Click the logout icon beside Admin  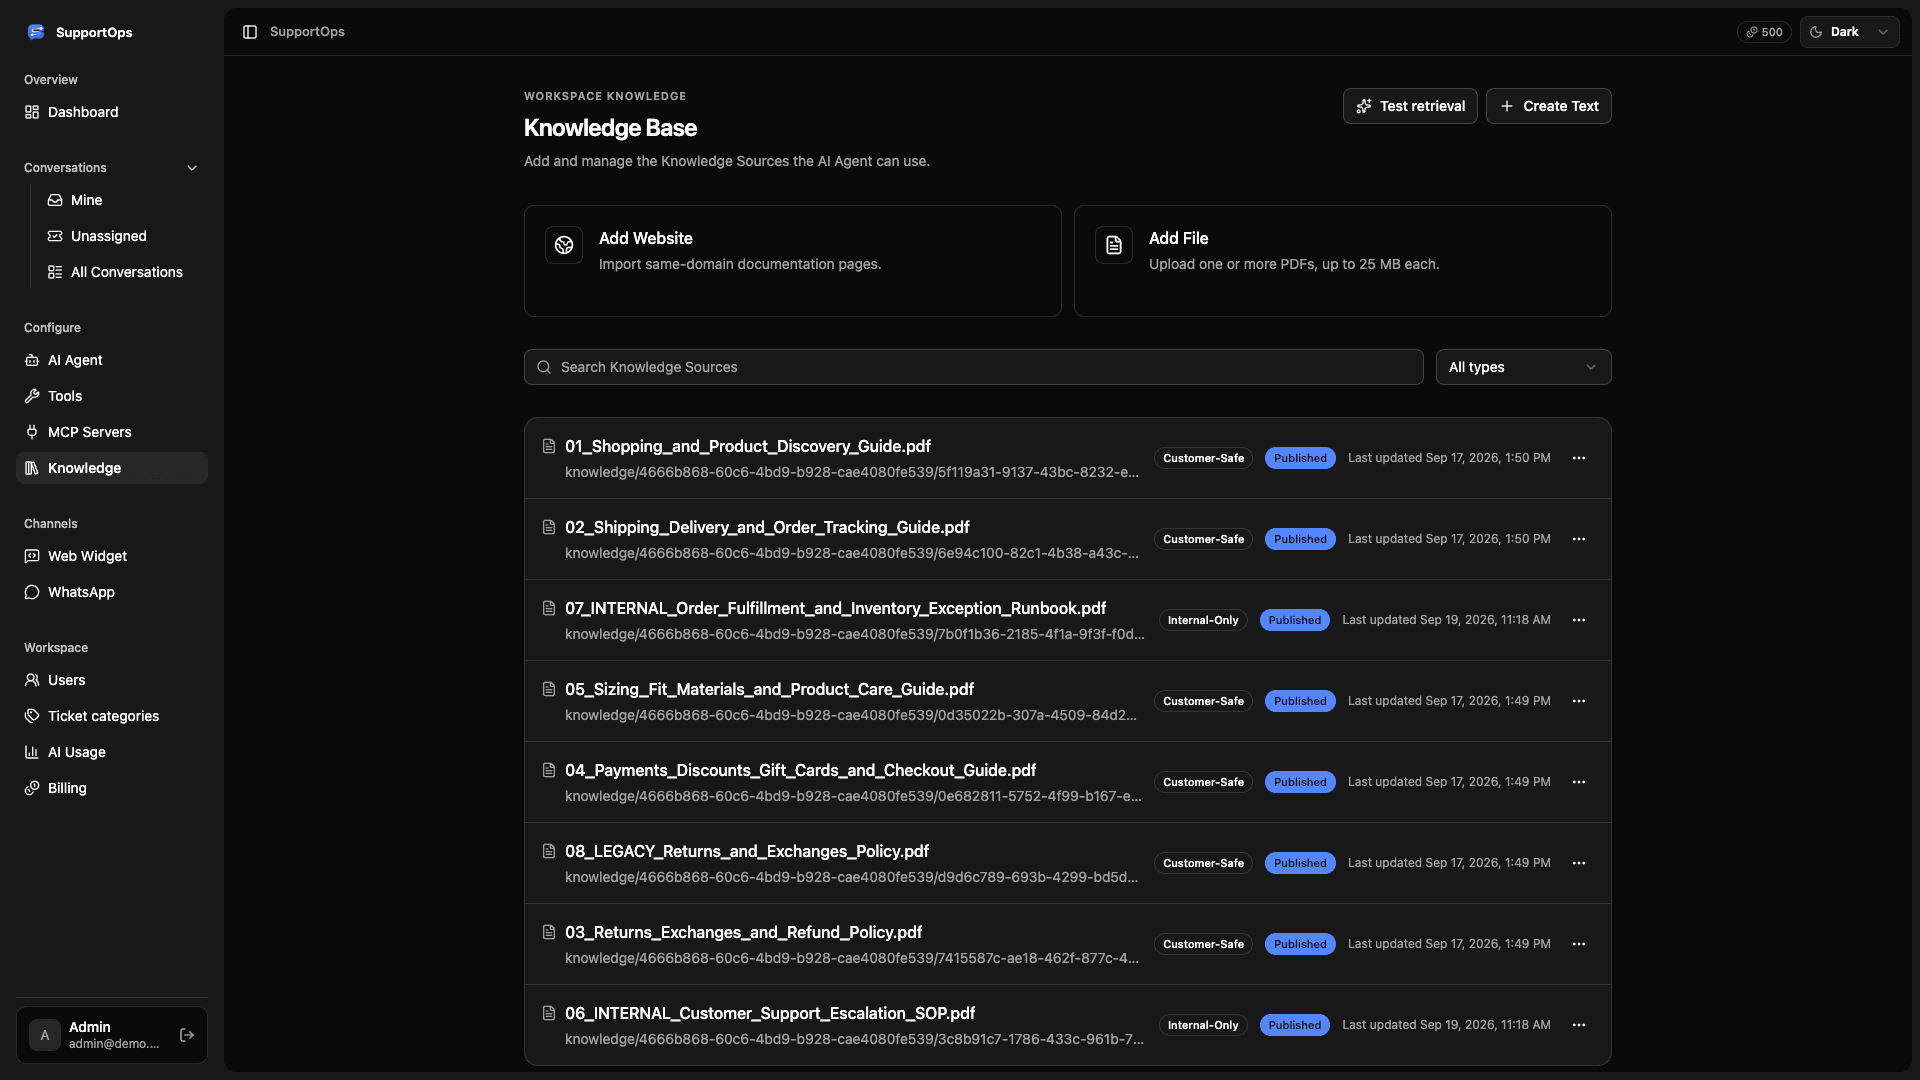coord(187,1035)
